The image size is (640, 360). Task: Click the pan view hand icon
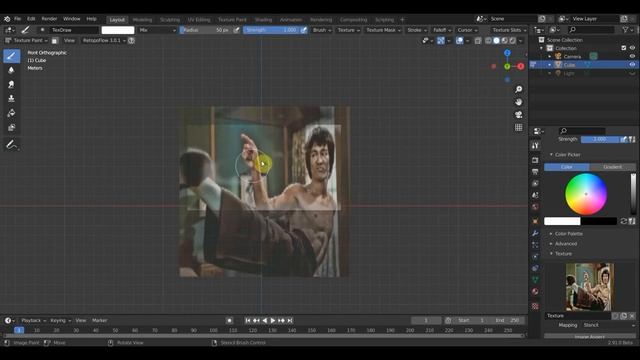518,102
